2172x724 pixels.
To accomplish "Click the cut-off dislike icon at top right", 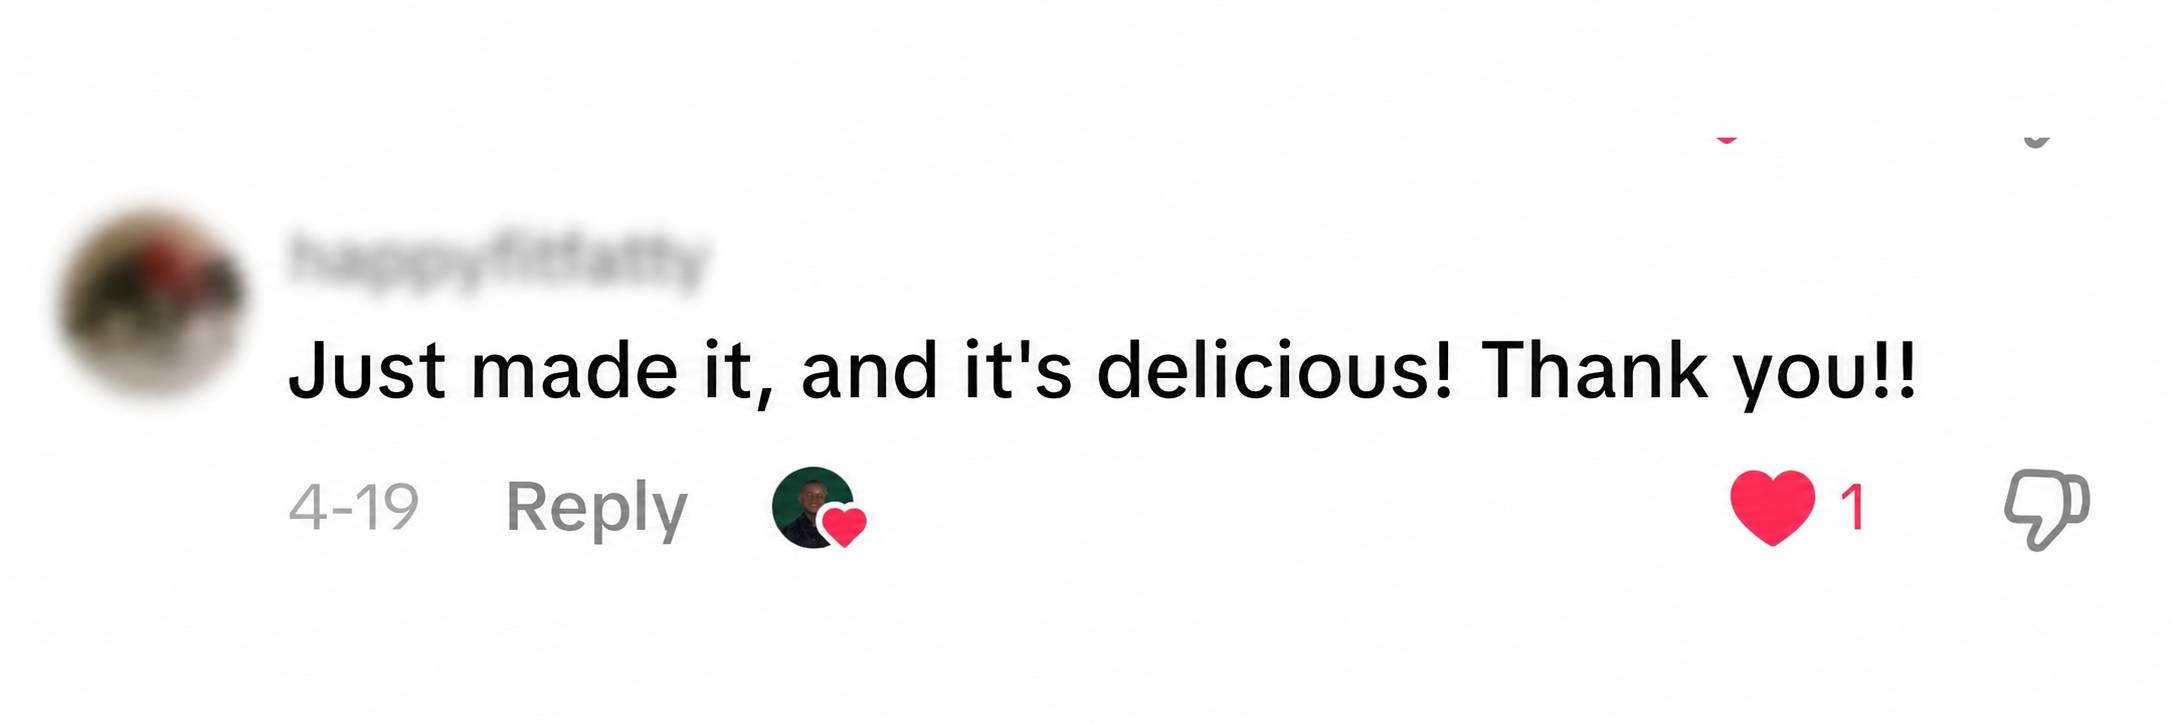I will (x=2036, y=140).
